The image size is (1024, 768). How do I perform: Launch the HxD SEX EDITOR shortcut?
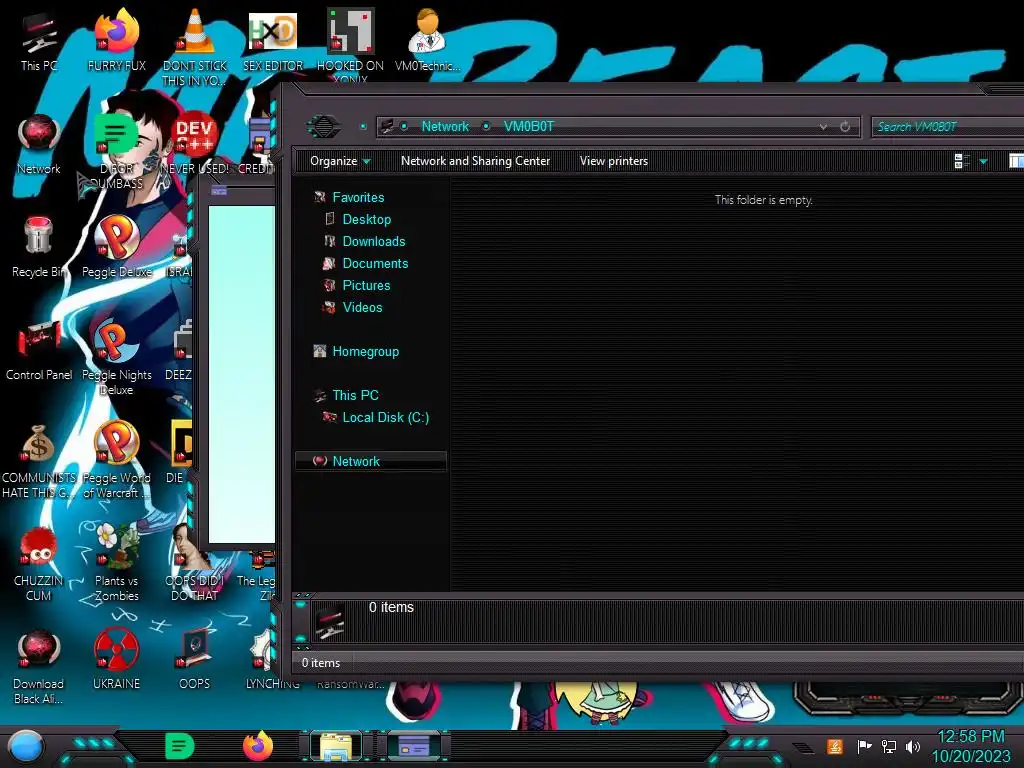273,42
